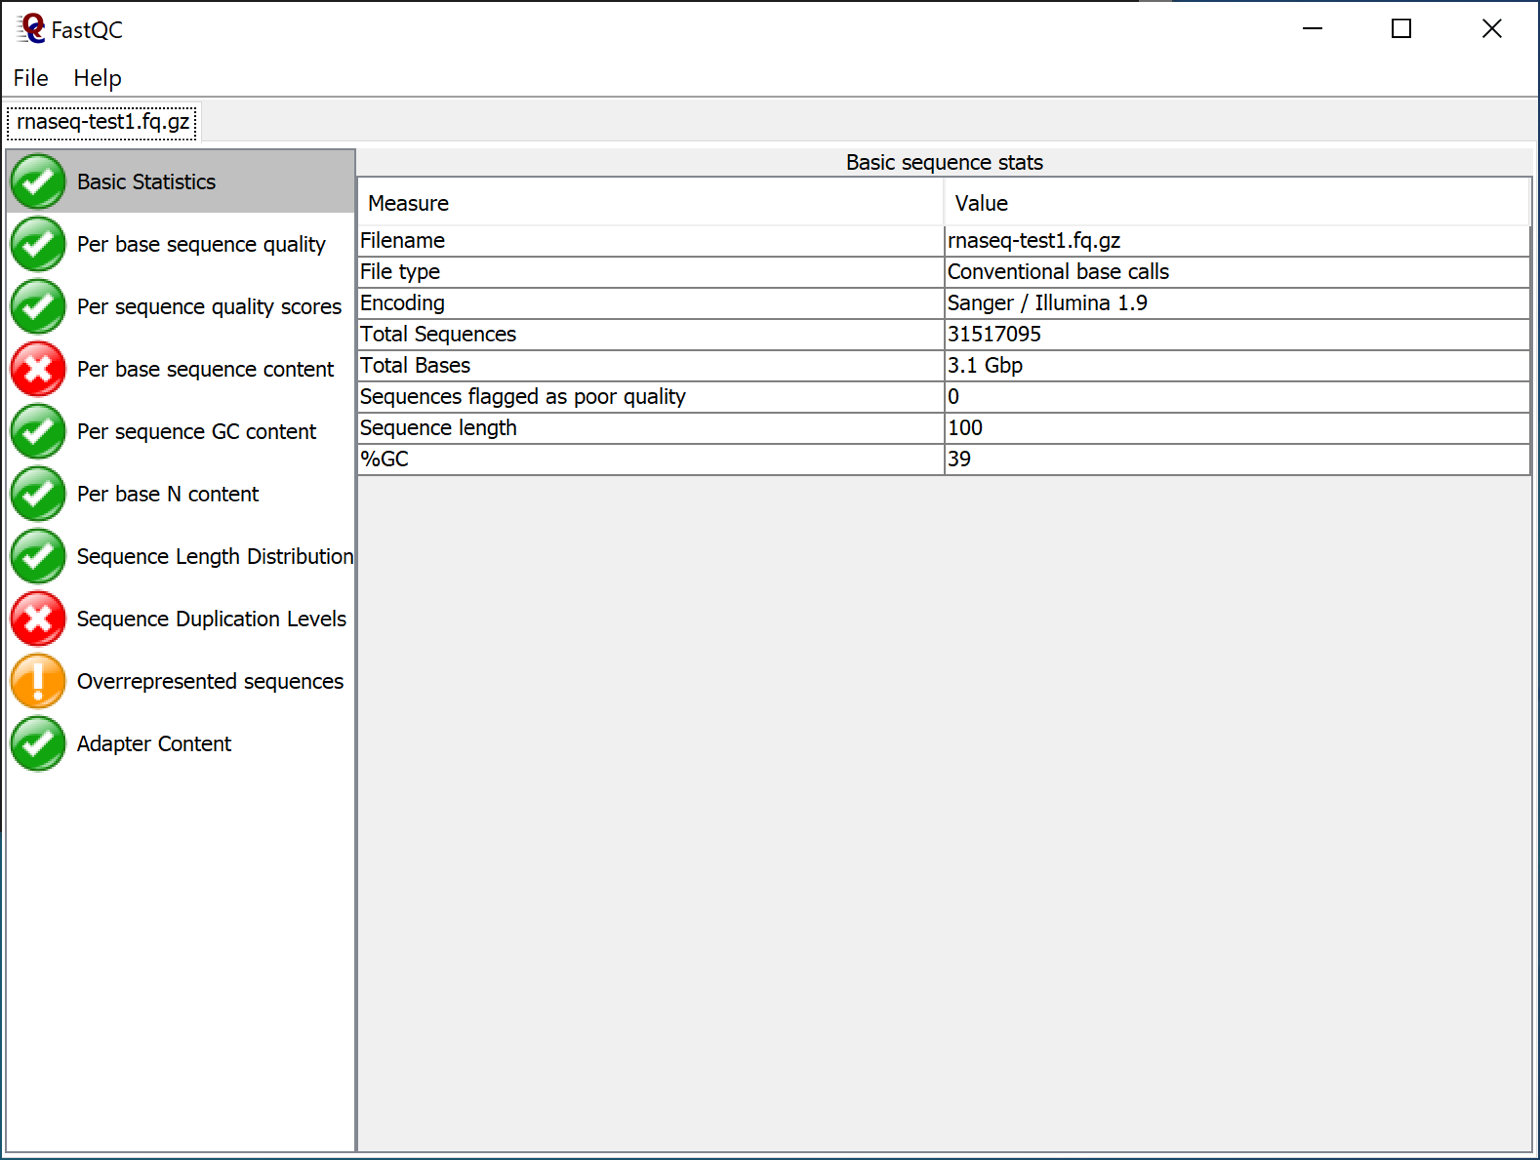Open the Help menu
1540x1160 pixels.
pos(97,78)
